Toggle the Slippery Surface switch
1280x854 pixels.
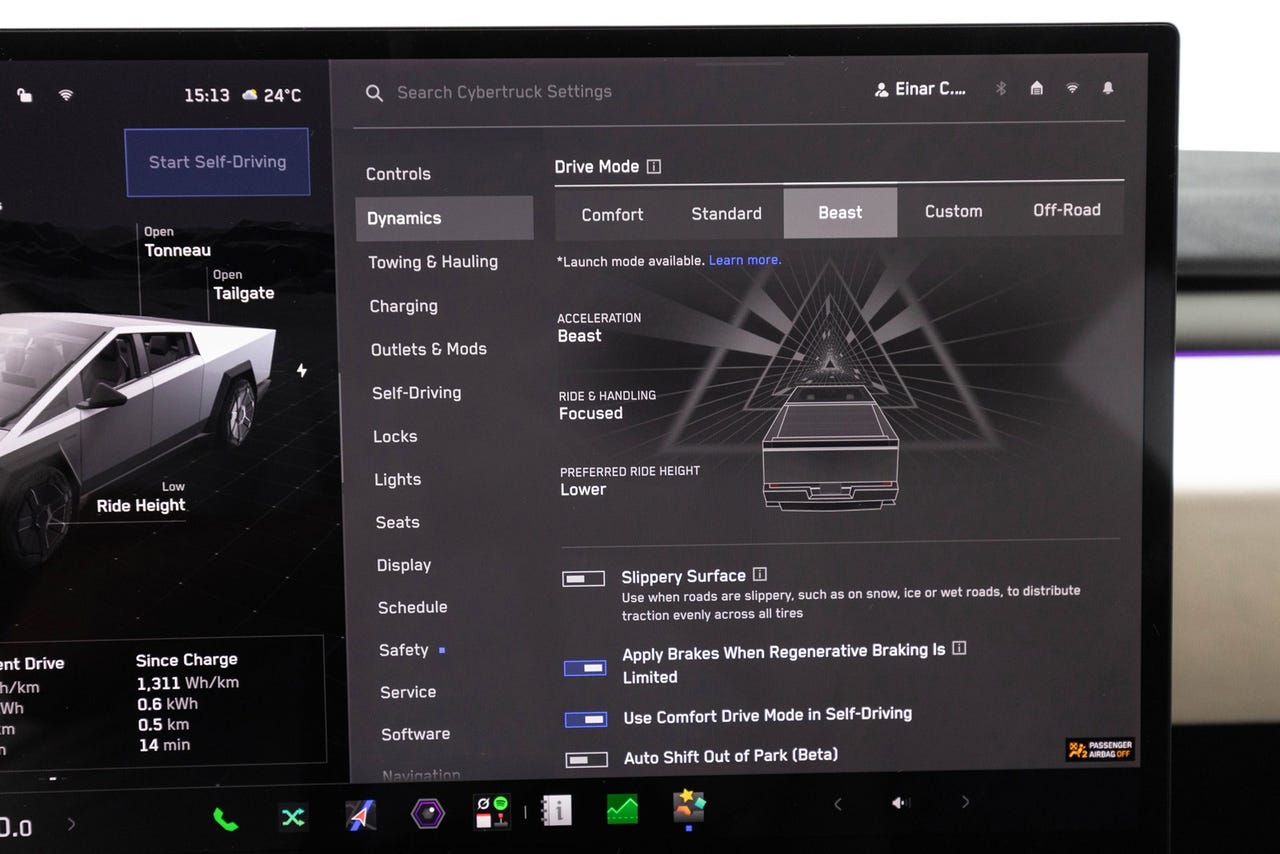point(584,578)
